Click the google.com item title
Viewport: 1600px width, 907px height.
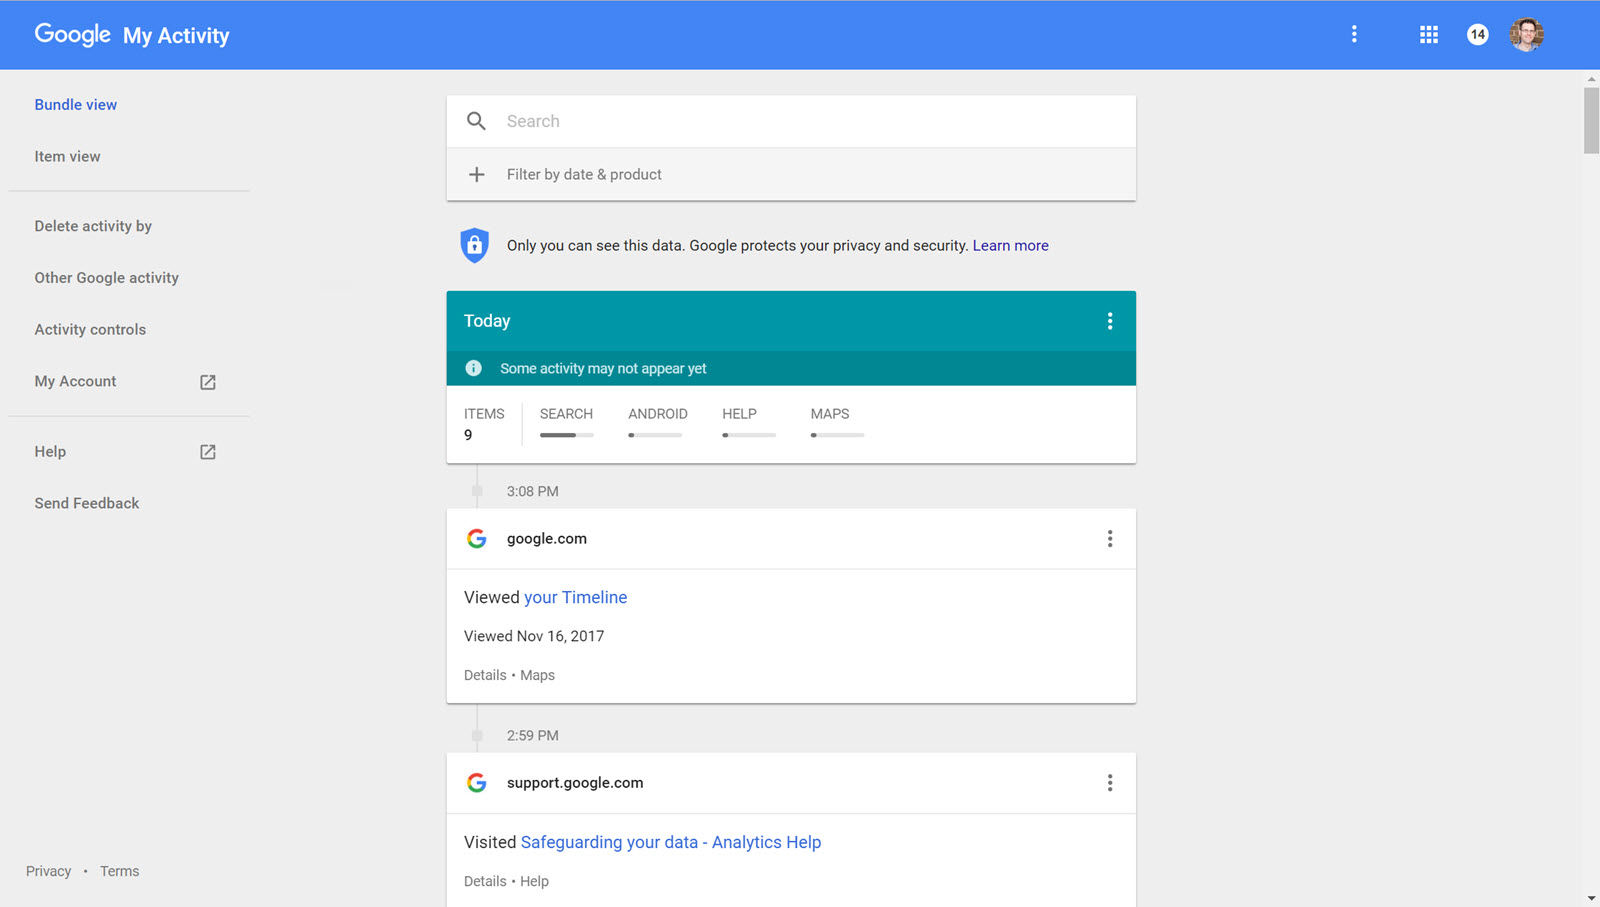pyautogui.click(x=547, y=538)
